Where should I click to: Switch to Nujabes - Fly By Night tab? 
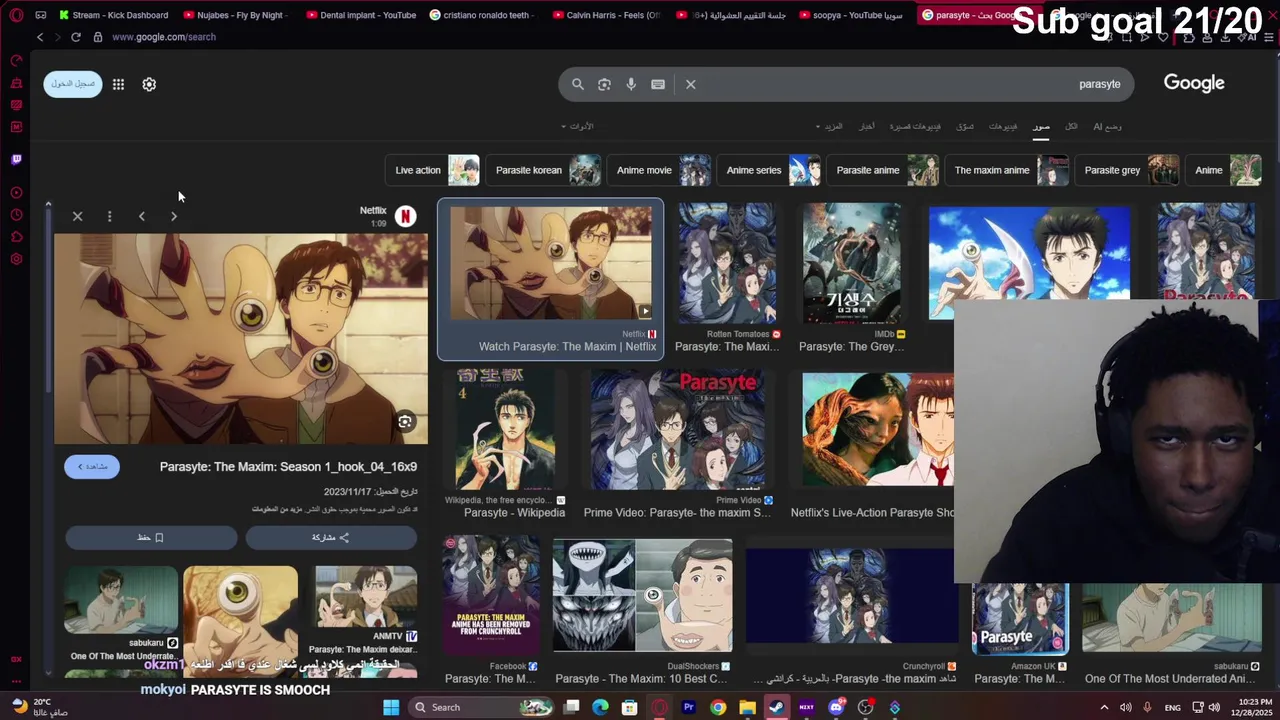pos(236,15)
